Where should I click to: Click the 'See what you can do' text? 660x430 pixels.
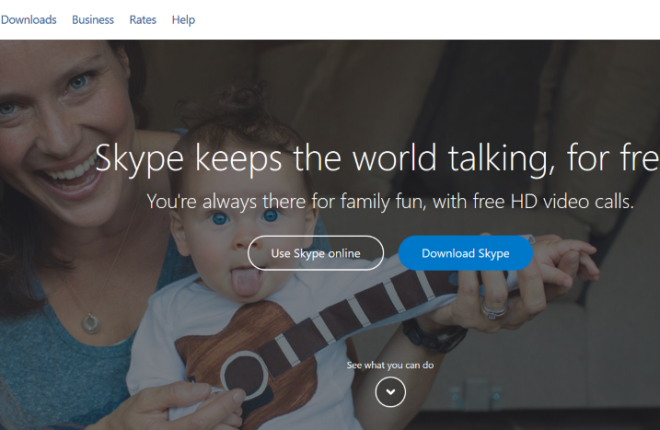(390, 365)
